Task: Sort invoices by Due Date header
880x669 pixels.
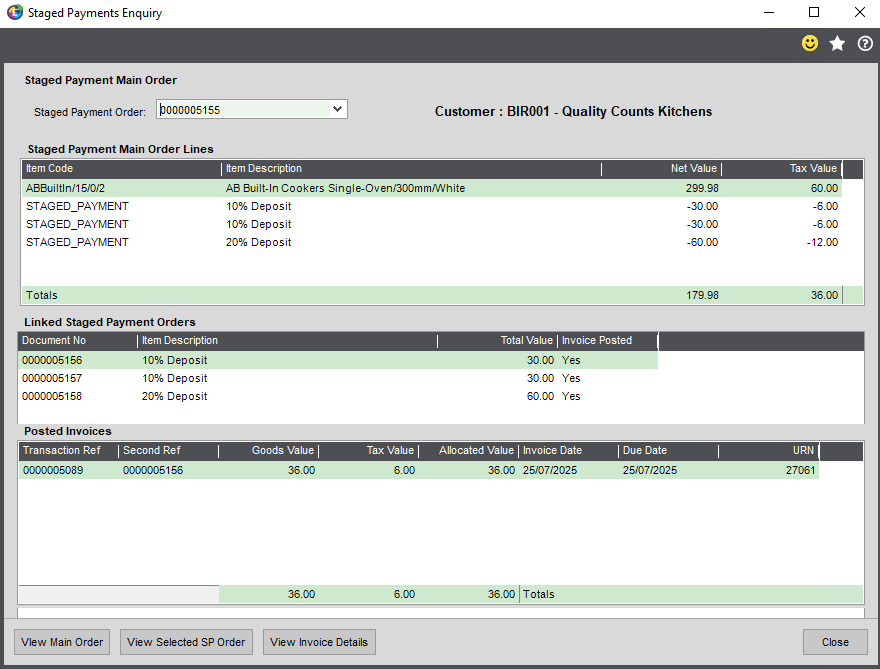Action: 667,451
